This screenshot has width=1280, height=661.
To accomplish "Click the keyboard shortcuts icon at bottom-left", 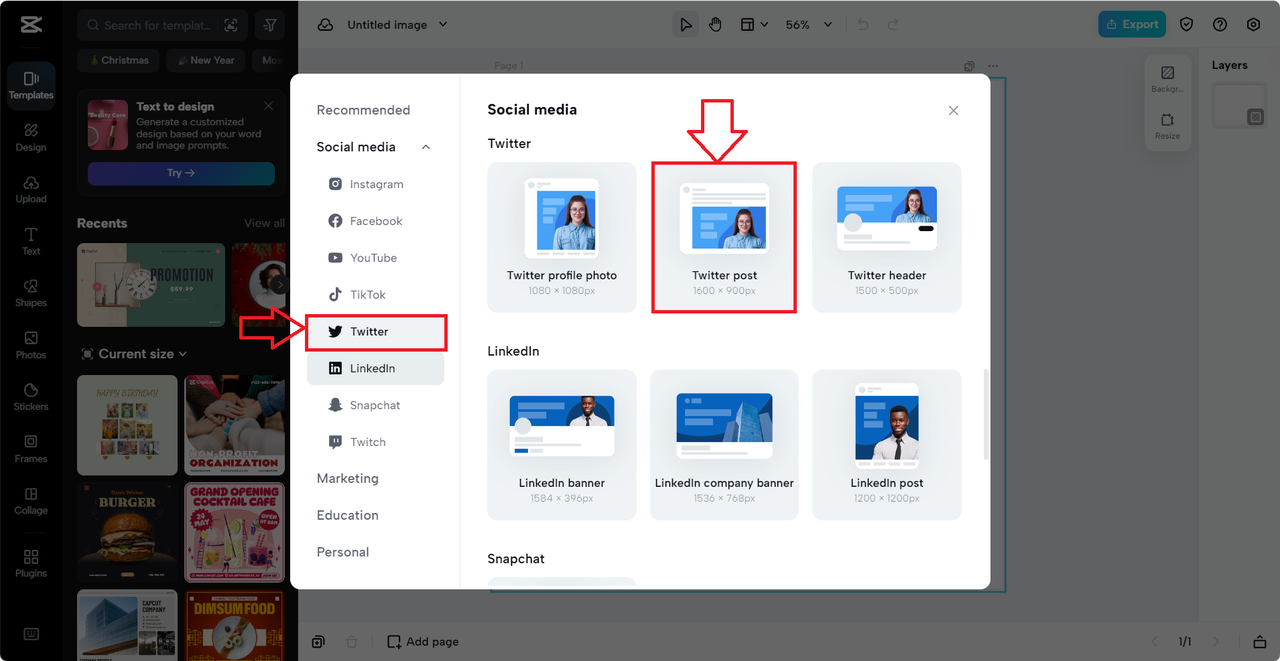I will click(31, 634).
